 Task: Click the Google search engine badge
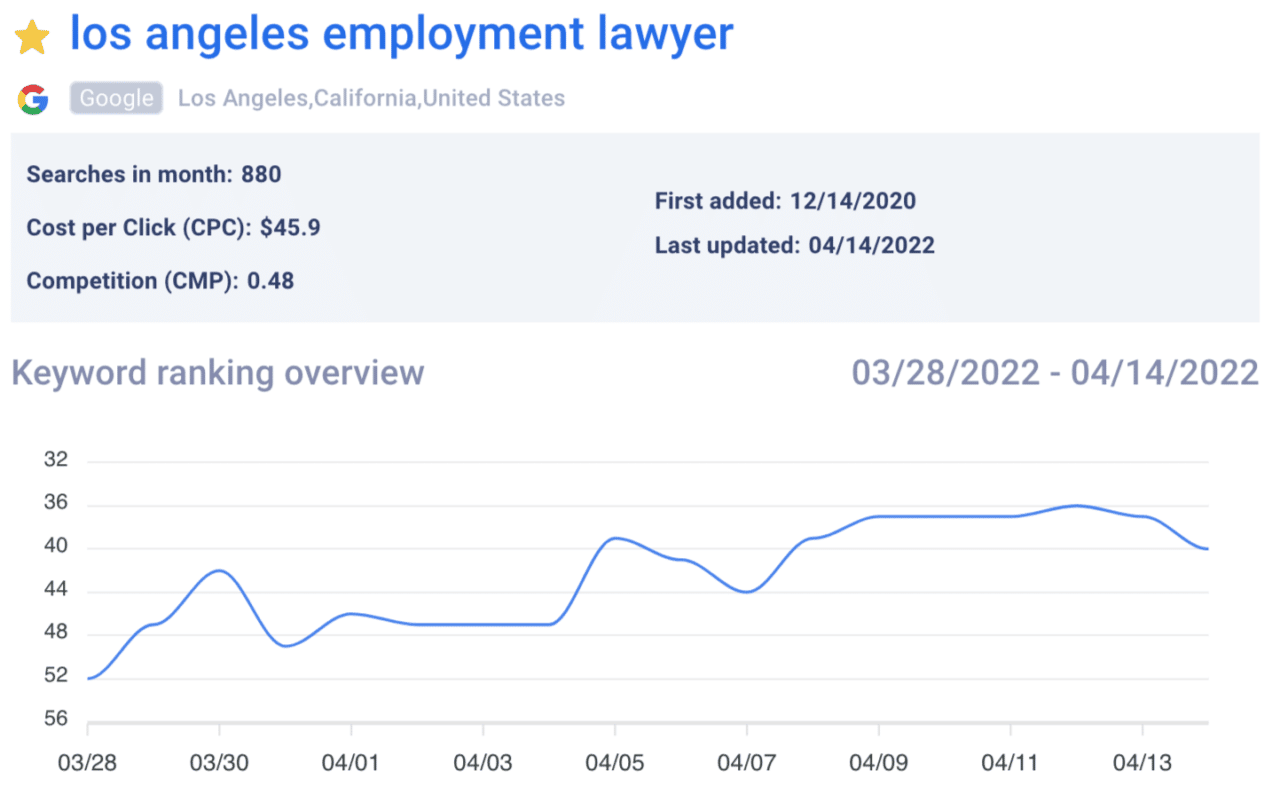[x=116, y=98]
